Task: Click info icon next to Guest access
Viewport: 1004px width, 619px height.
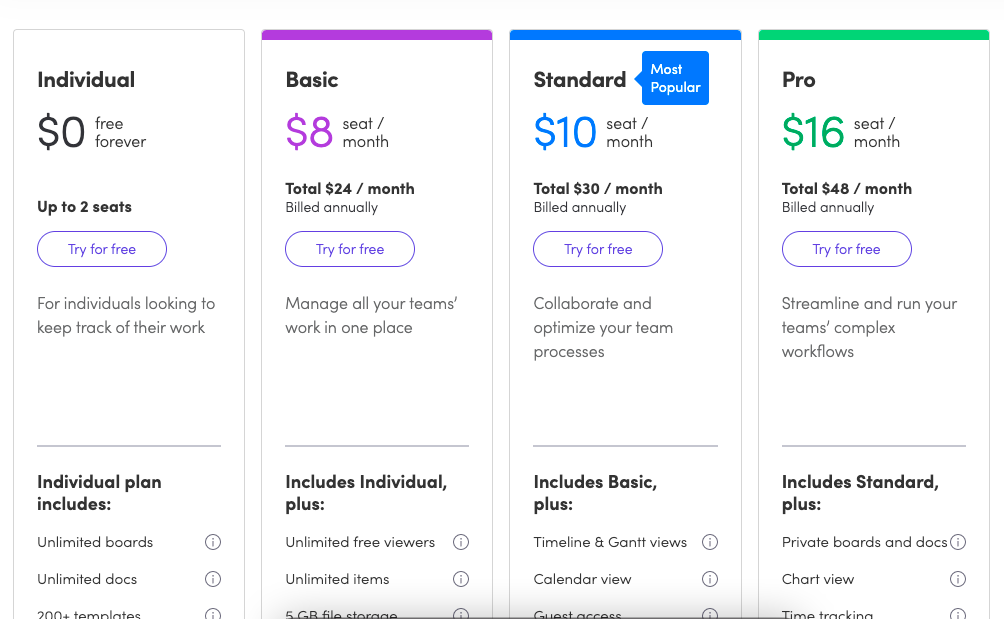Action: (710, 614)
